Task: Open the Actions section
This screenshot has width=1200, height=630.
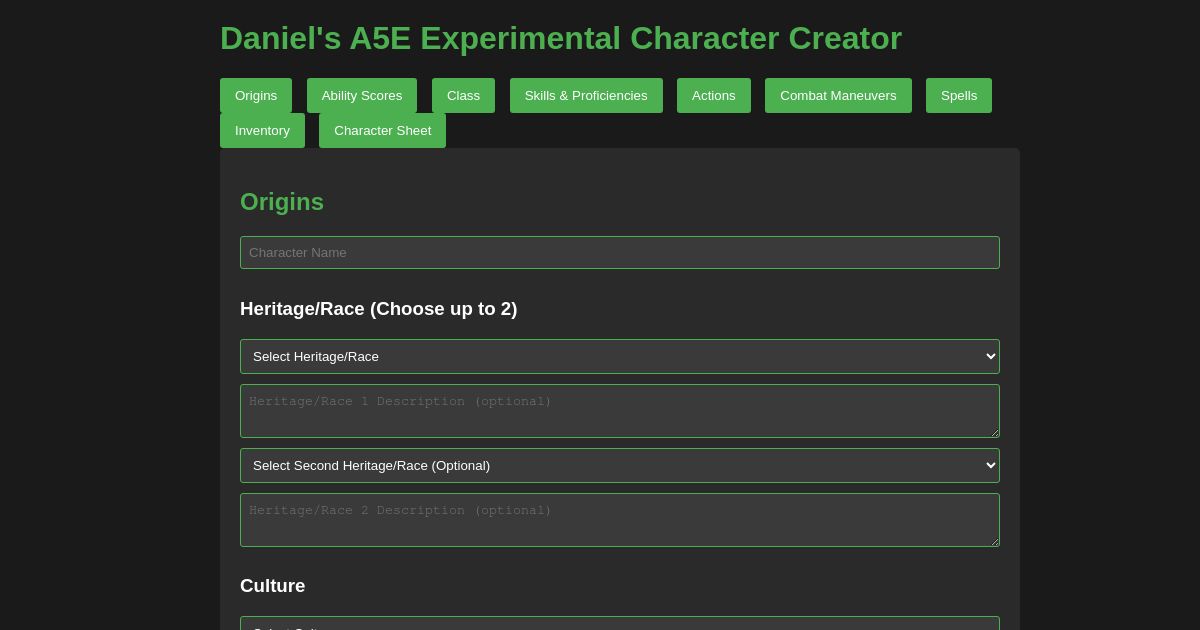Action: click(714, 95)
